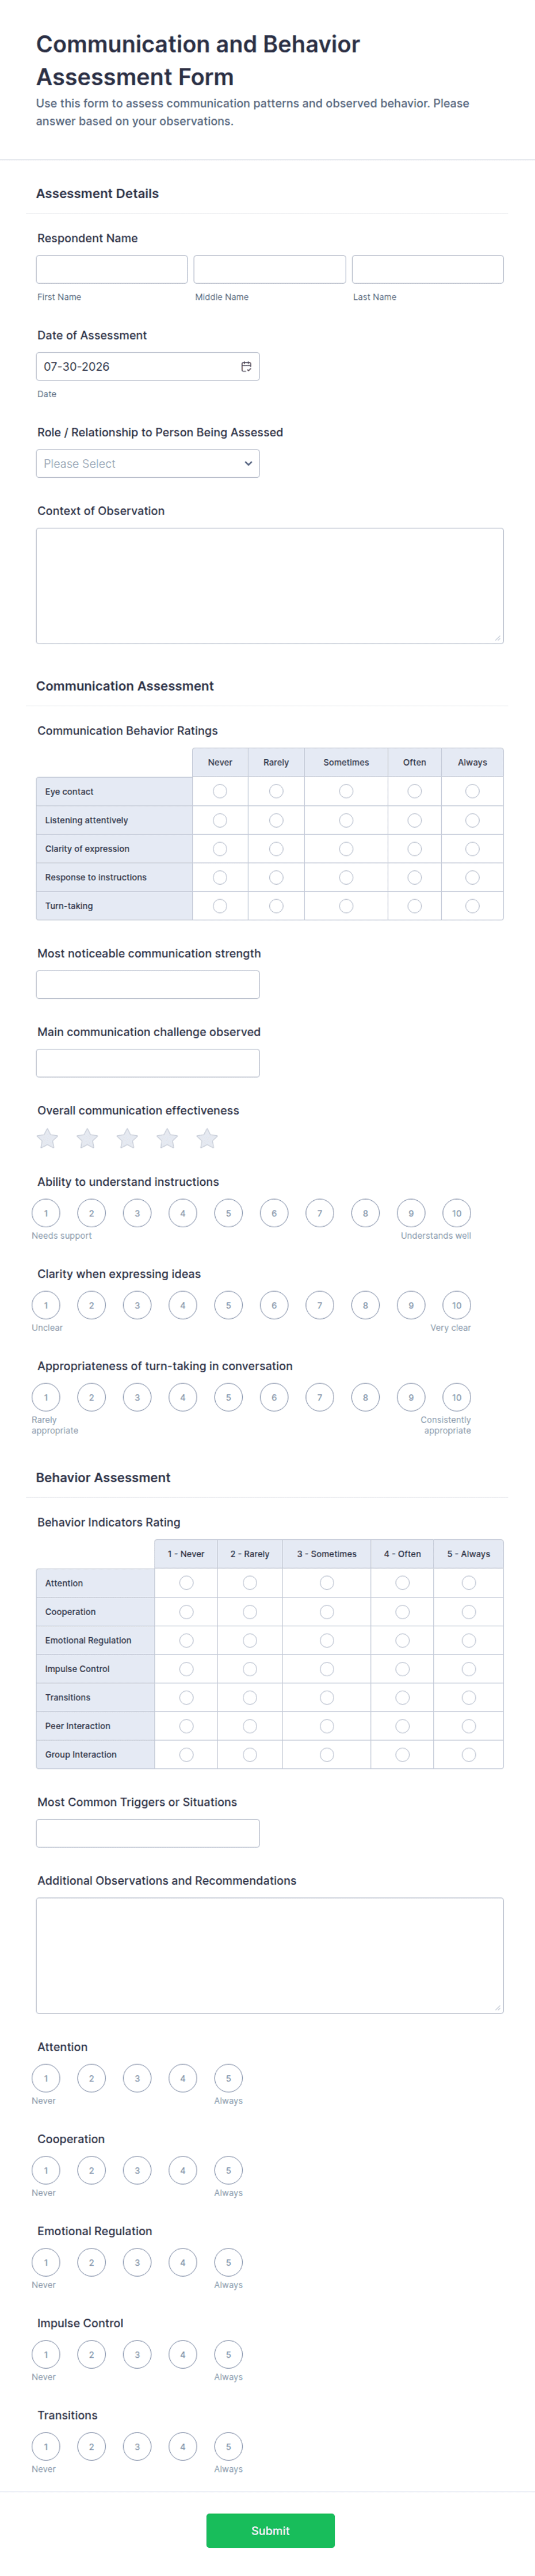This screenshot has height=2576, width=535.
Task: Click the Submit button
Action: tap(270, 2530)
